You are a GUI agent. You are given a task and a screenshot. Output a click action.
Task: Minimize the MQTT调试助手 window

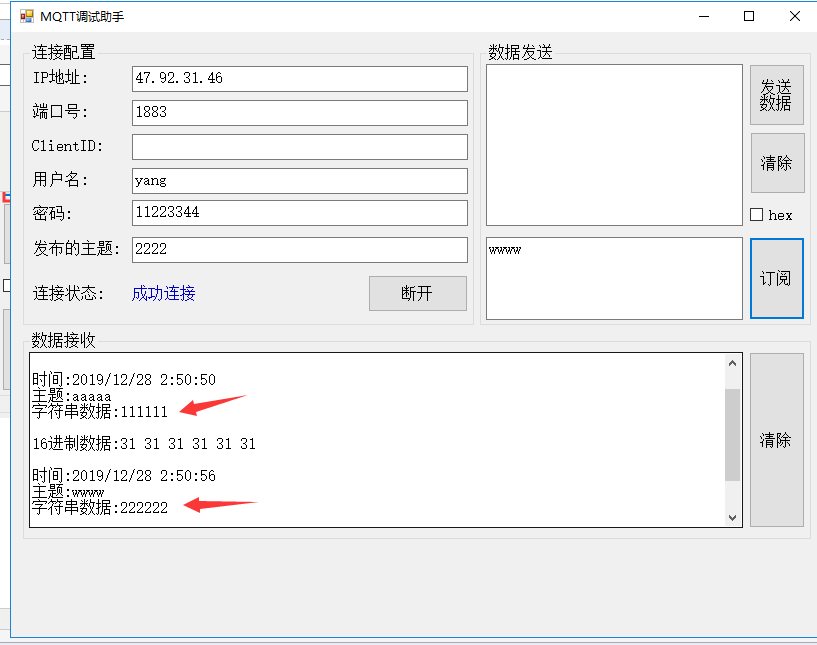(x=704, y=16)
